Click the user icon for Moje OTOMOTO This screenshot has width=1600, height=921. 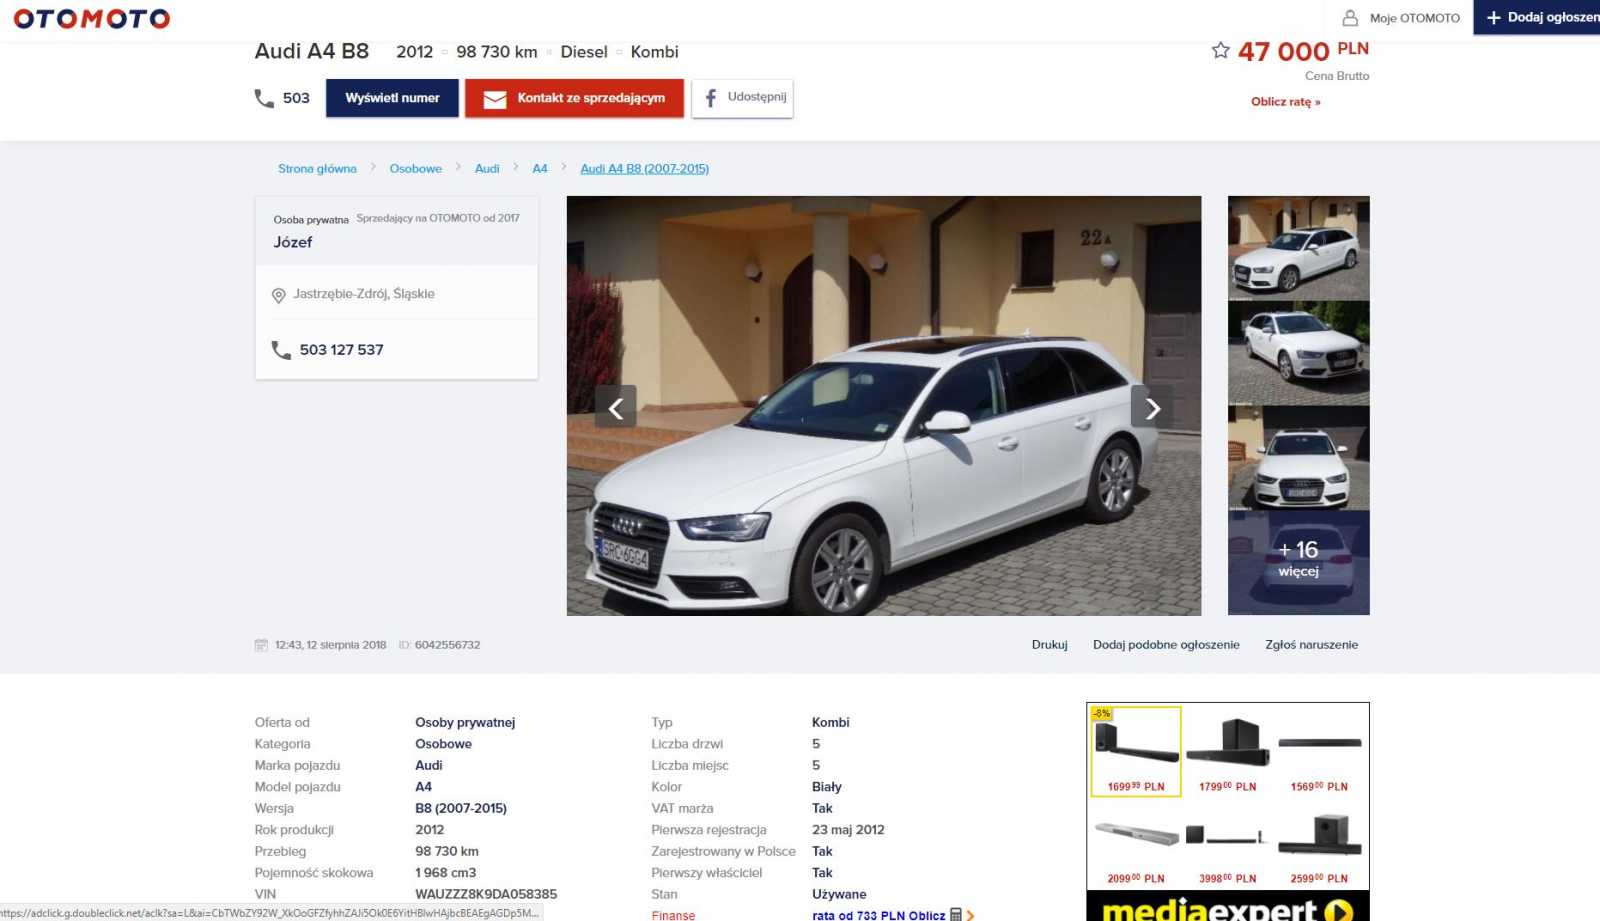(x=1350, y=18)
